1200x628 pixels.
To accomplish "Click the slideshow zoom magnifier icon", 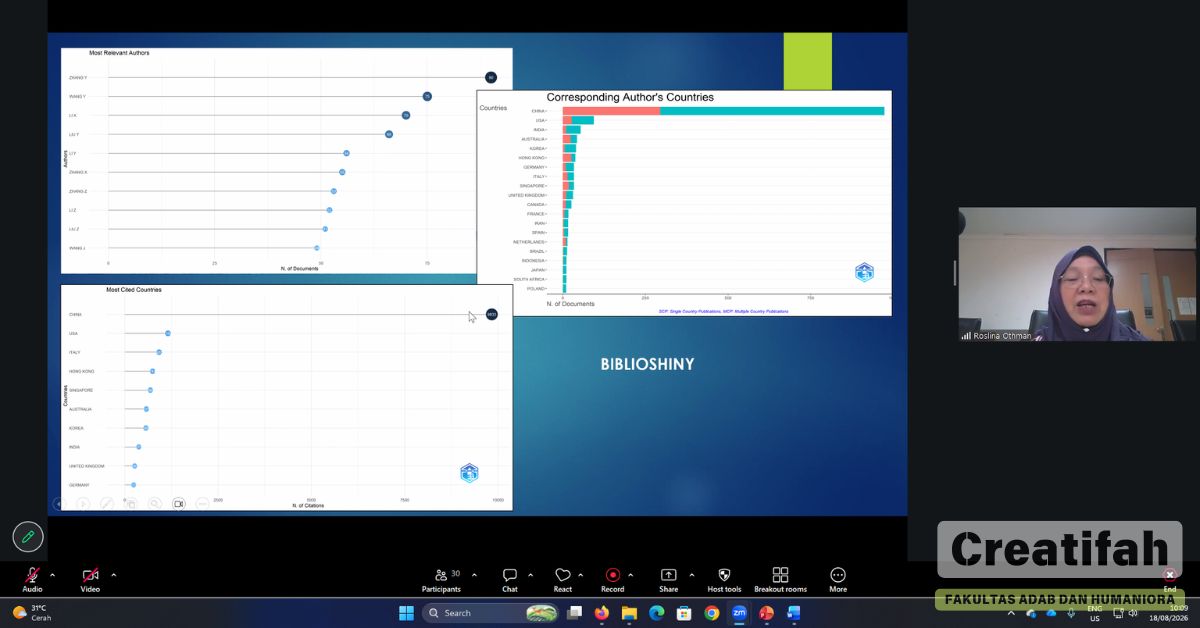I will click(155, 503).
